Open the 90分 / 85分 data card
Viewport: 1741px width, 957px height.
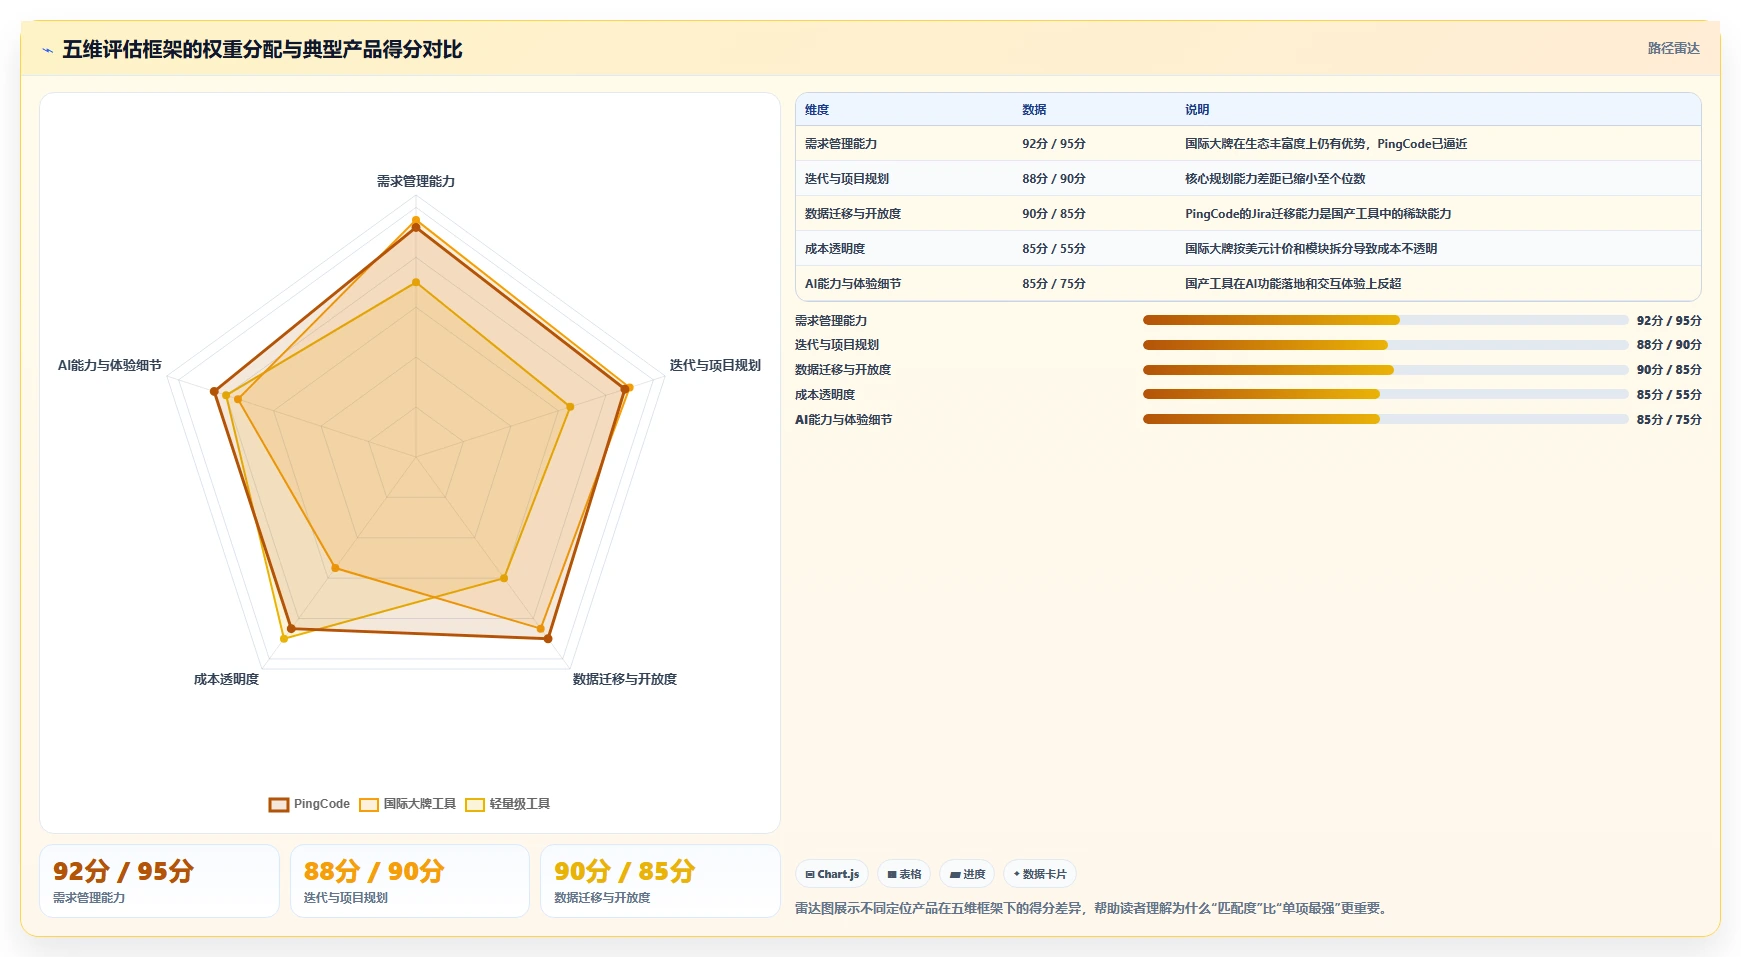click(x=660, y=881)
